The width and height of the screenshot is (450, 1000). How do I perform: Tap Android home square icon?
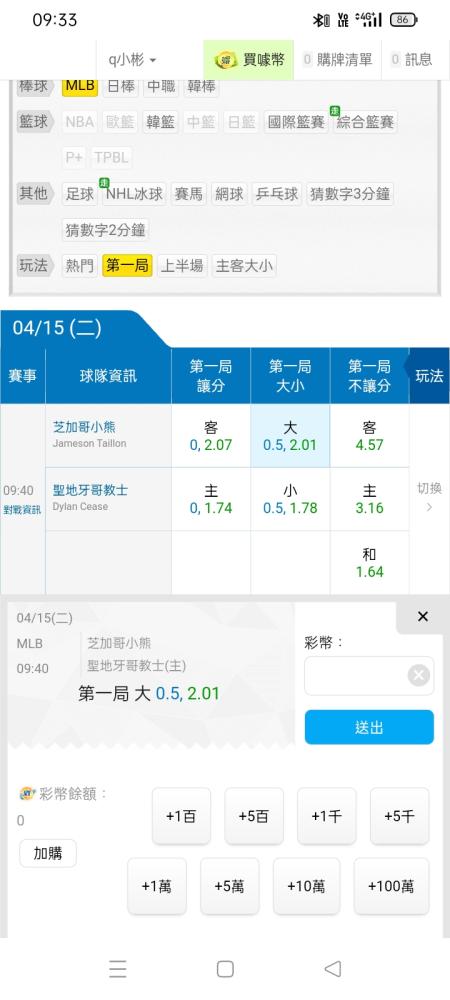225,969
